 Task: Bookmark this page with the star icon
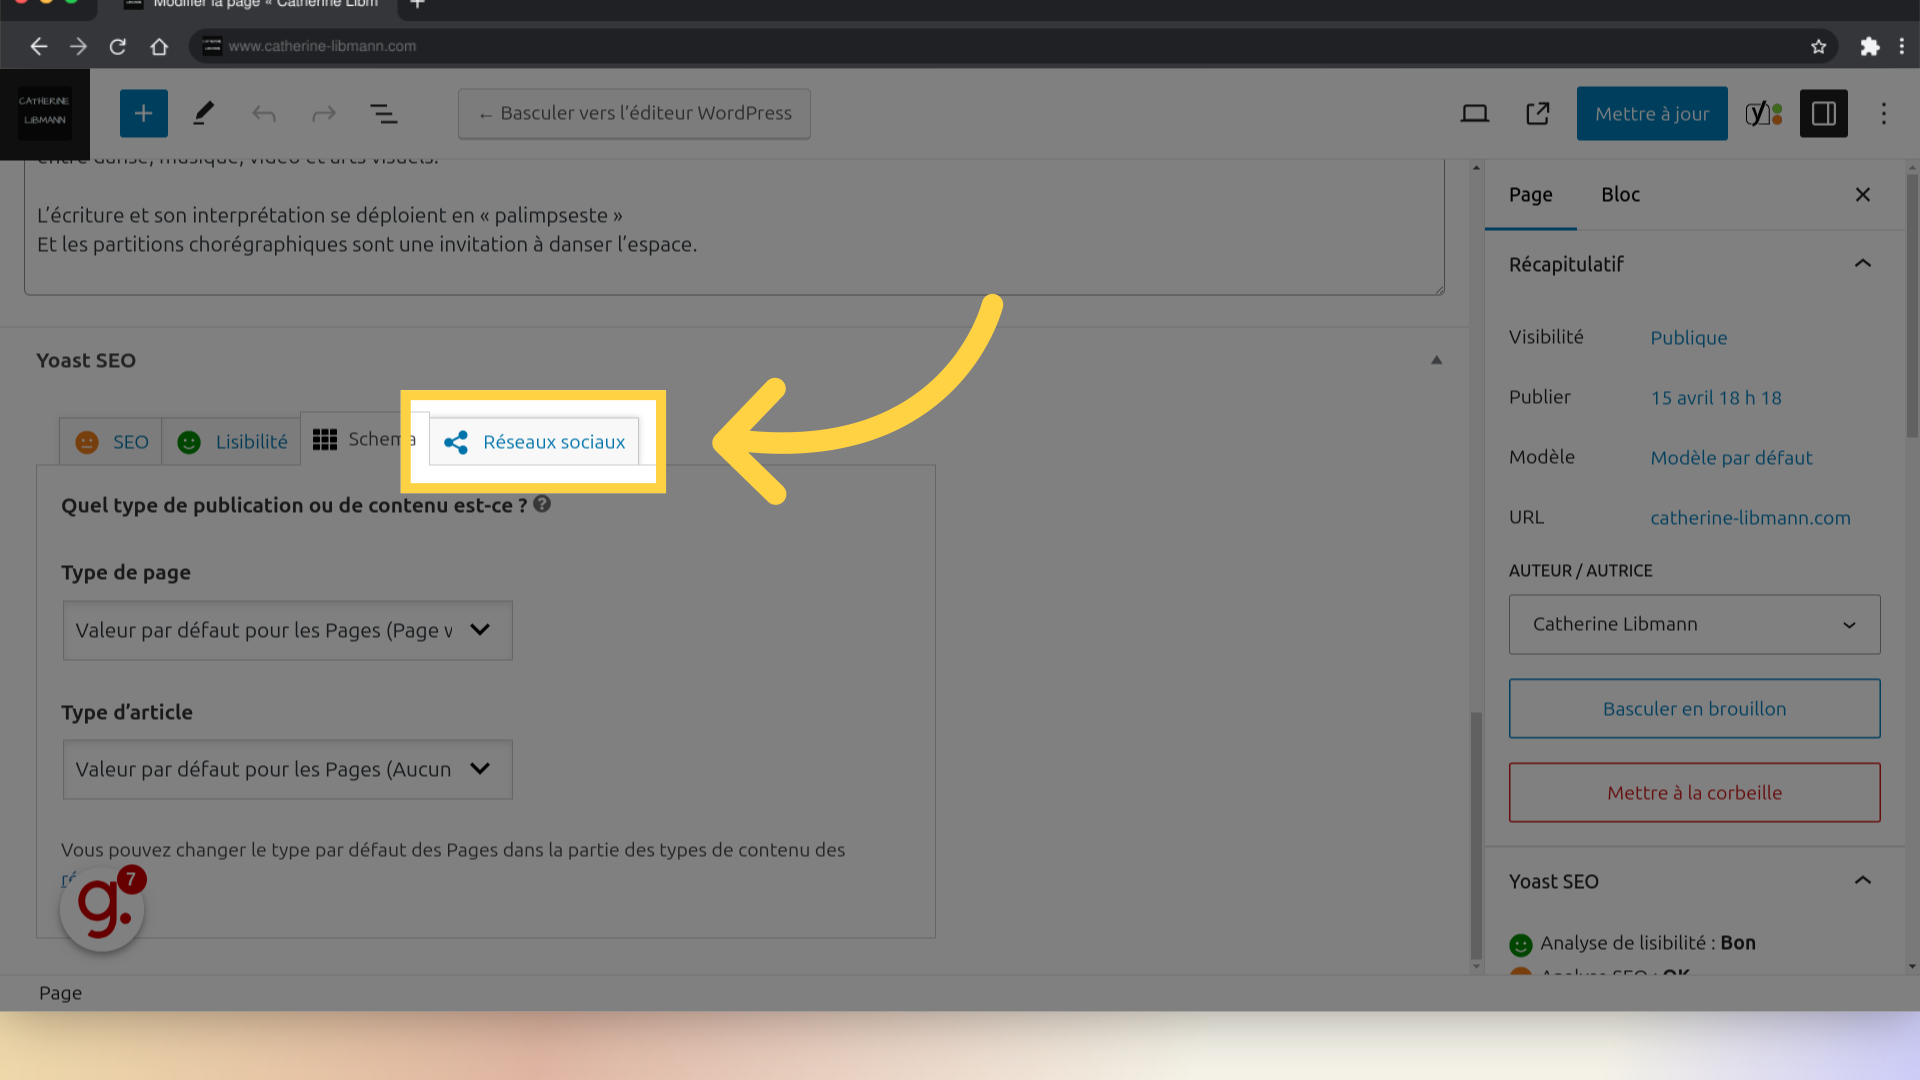[1819, 46]
